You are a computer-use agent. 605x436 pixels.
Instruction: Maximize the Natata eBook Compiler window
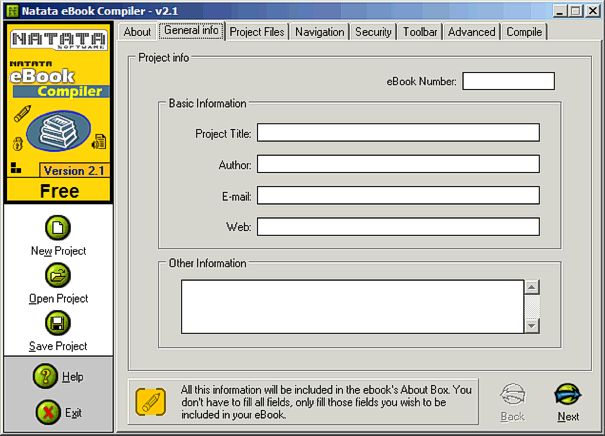575,11
